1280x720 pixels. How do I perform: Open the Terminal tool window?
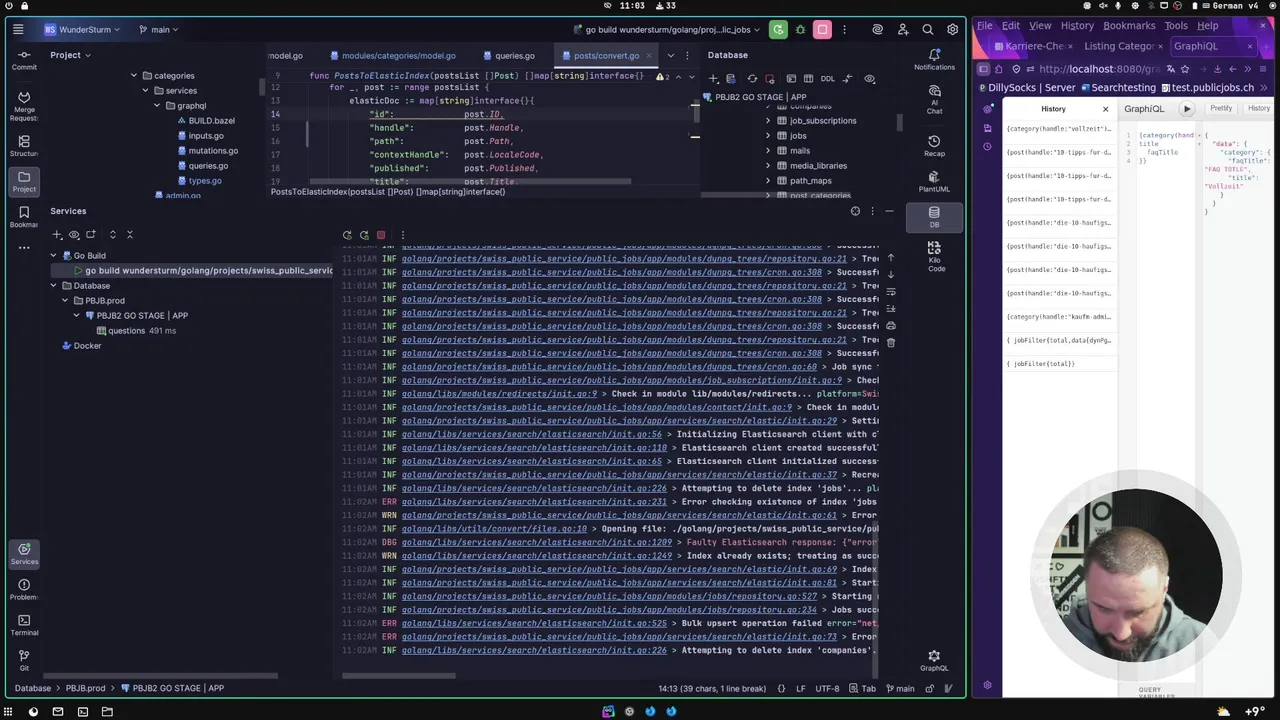[24, 625]
